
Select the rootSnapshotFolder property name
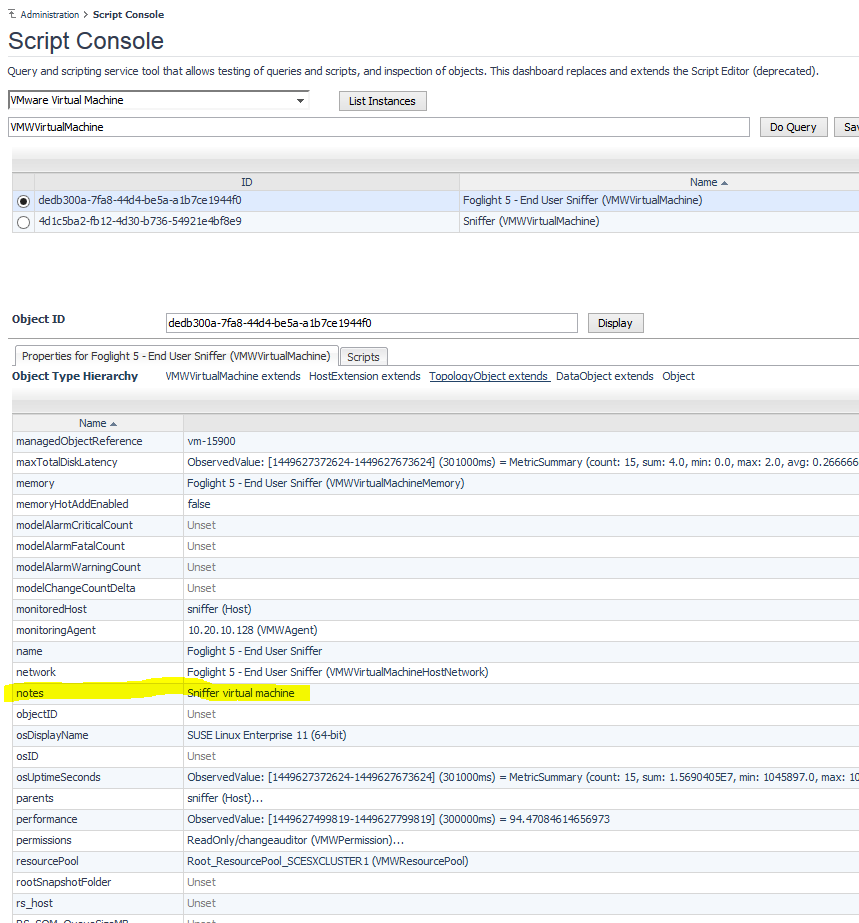click(x=64, y=882)
